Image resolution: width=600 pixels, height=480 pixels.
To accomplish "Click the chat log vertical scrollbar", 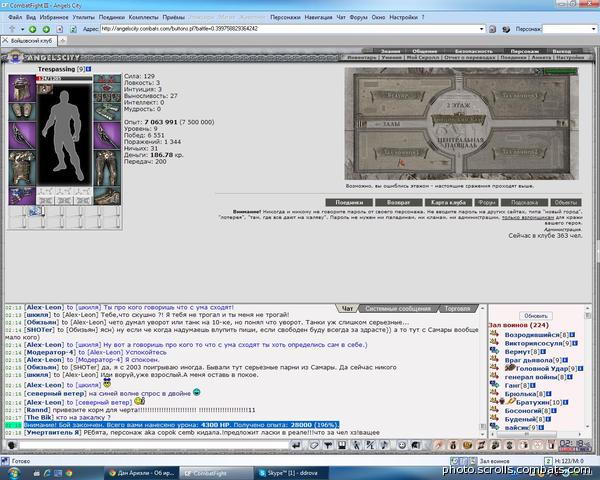I will point(483,371).
